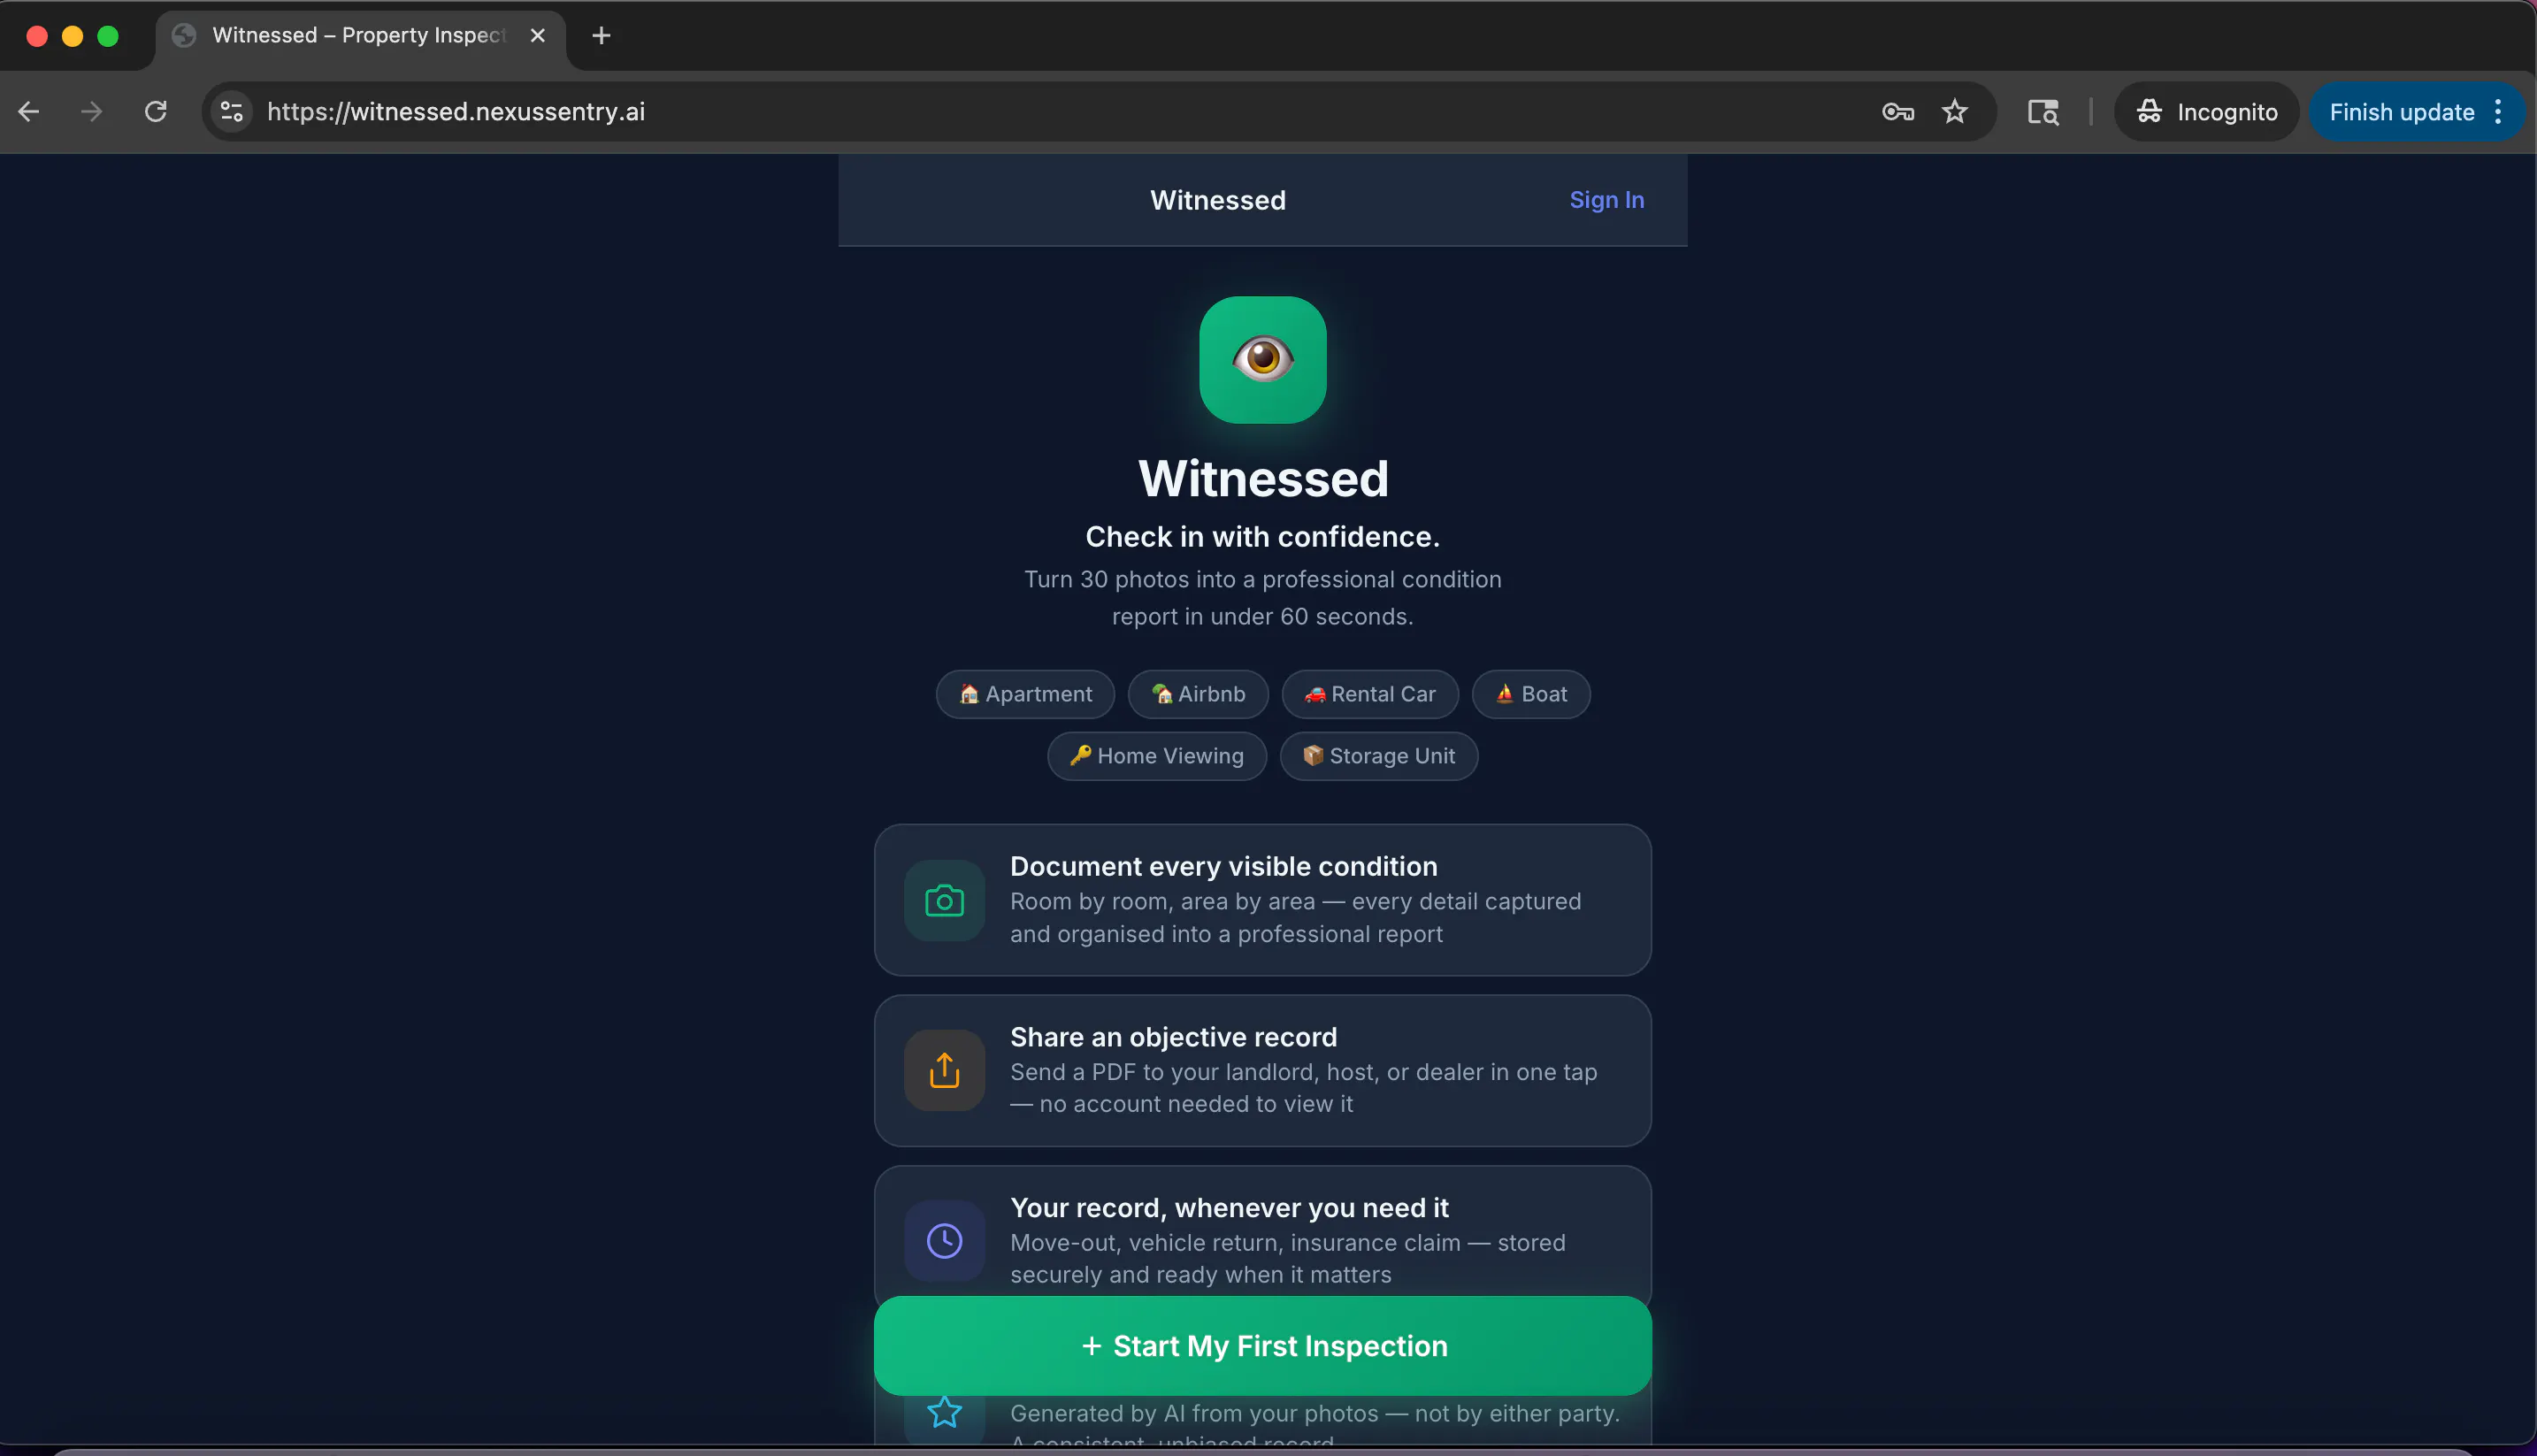
Task: Bookmark this page with the star
Action: pyautogui.click(x=1954, y=111)
